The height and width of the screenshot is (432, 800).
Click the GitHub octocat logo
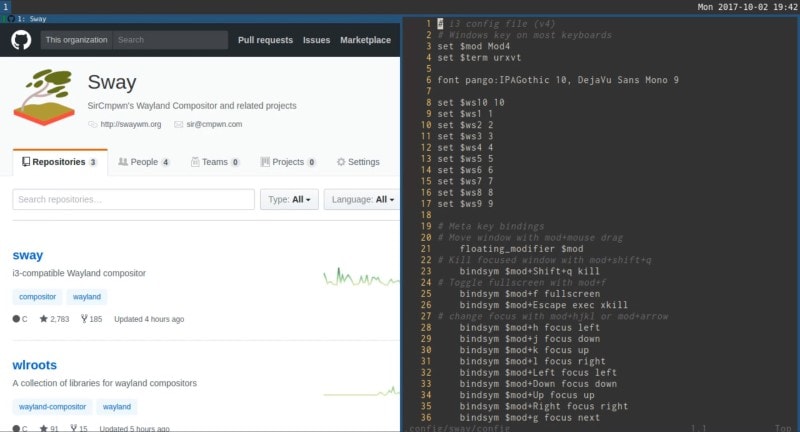point(21,40)
